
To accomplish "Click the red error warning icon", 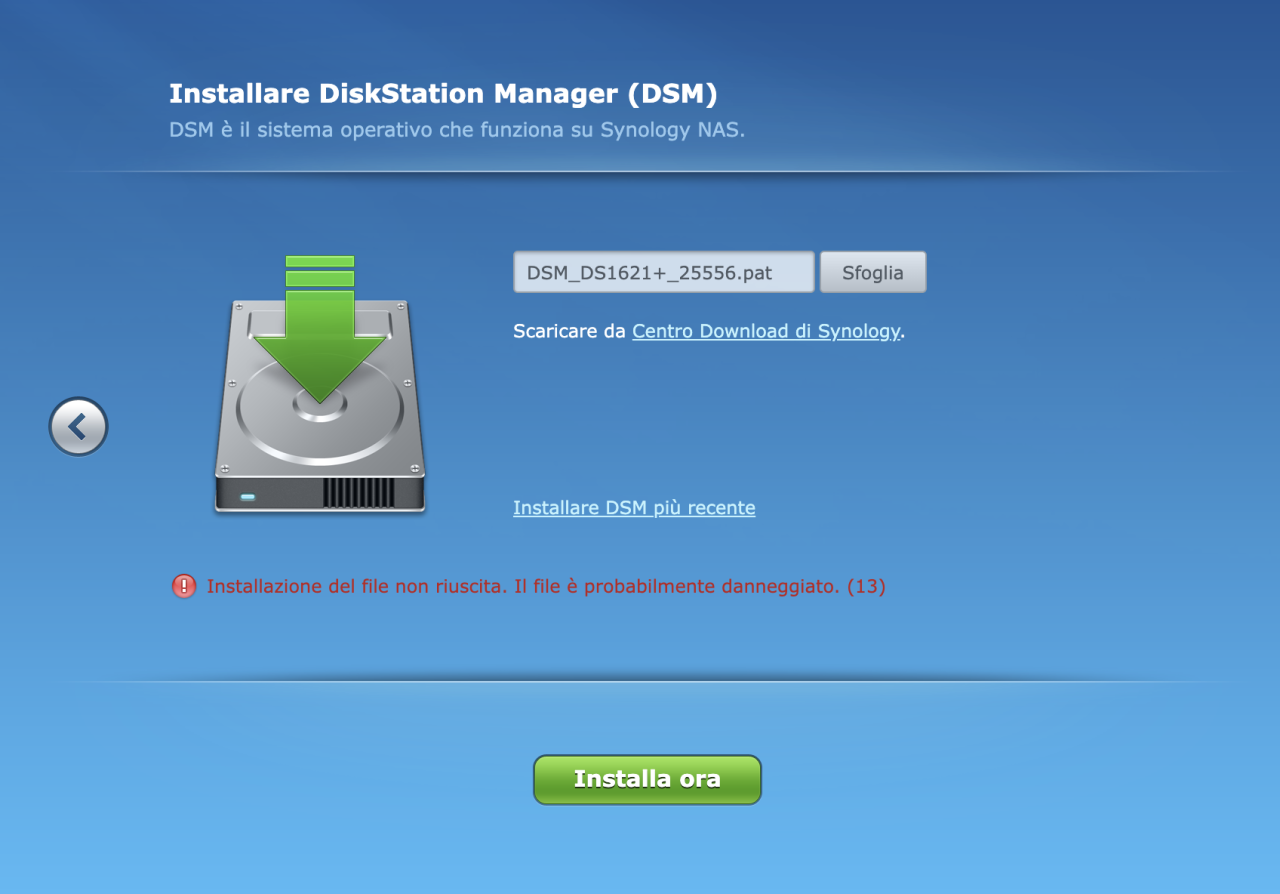I will (184, 586).
